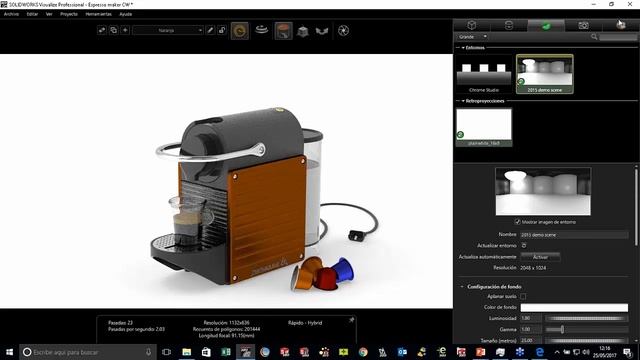The image size is (640, 360).
Task: Adjust the Luminosidad slider
Action: (586, 318)
